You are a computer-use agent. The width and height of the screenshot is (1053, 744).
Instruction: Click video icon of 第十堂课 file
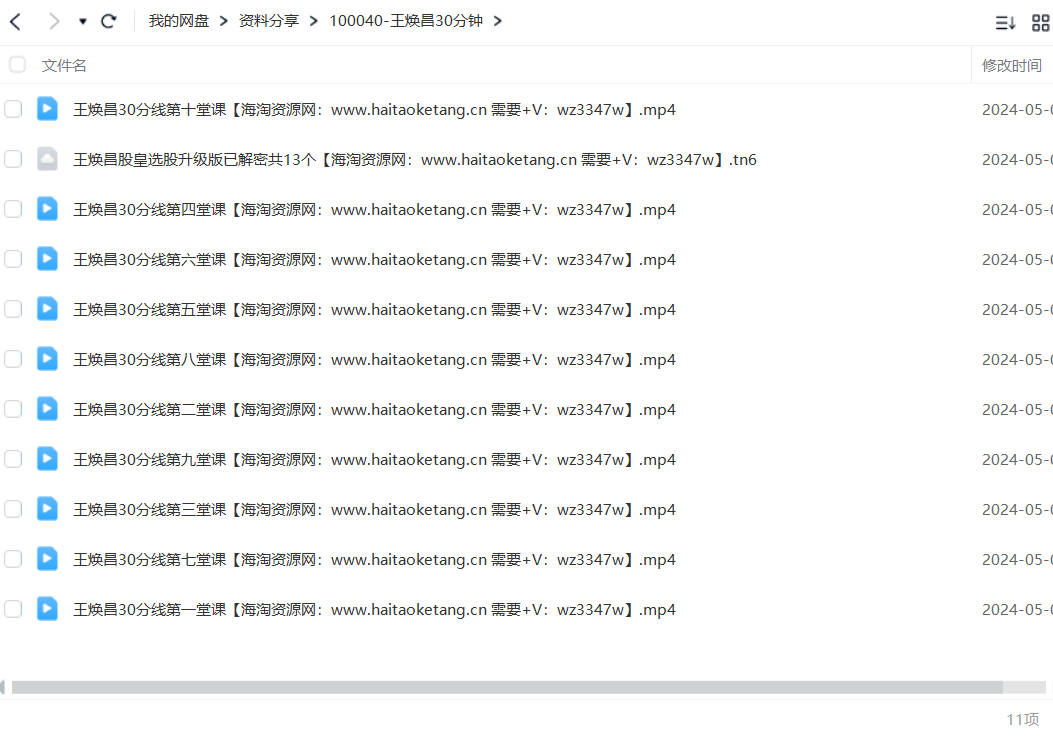[47, 109]
